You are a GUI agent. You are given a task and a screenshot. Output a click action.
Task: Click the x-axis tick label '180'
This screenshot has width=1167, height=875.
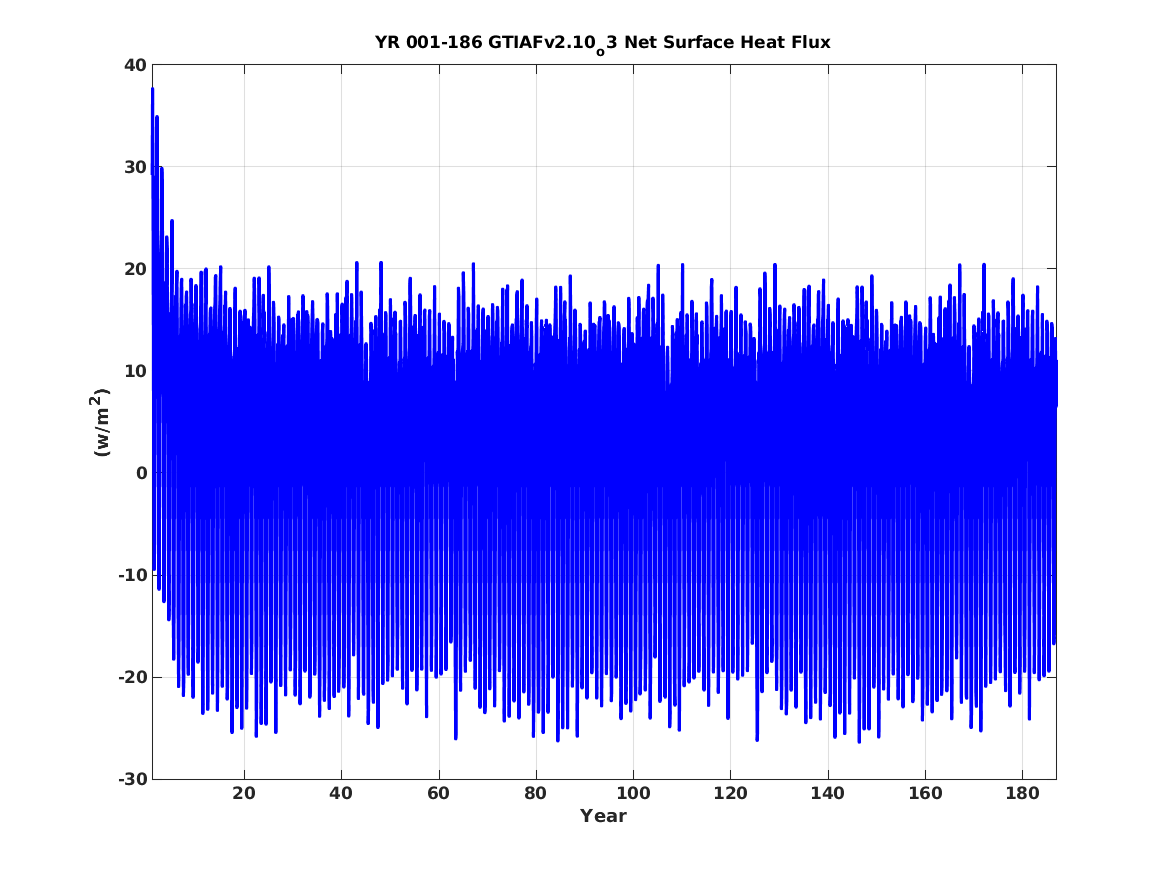coord(1023,793)
